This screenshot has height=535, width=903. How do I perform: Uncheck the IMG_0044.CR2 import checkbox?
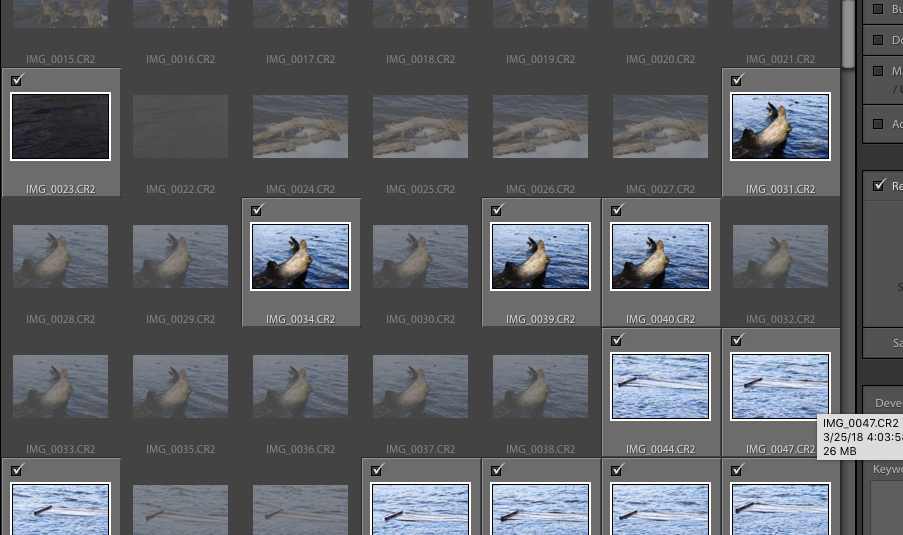[x=617, y=340]
